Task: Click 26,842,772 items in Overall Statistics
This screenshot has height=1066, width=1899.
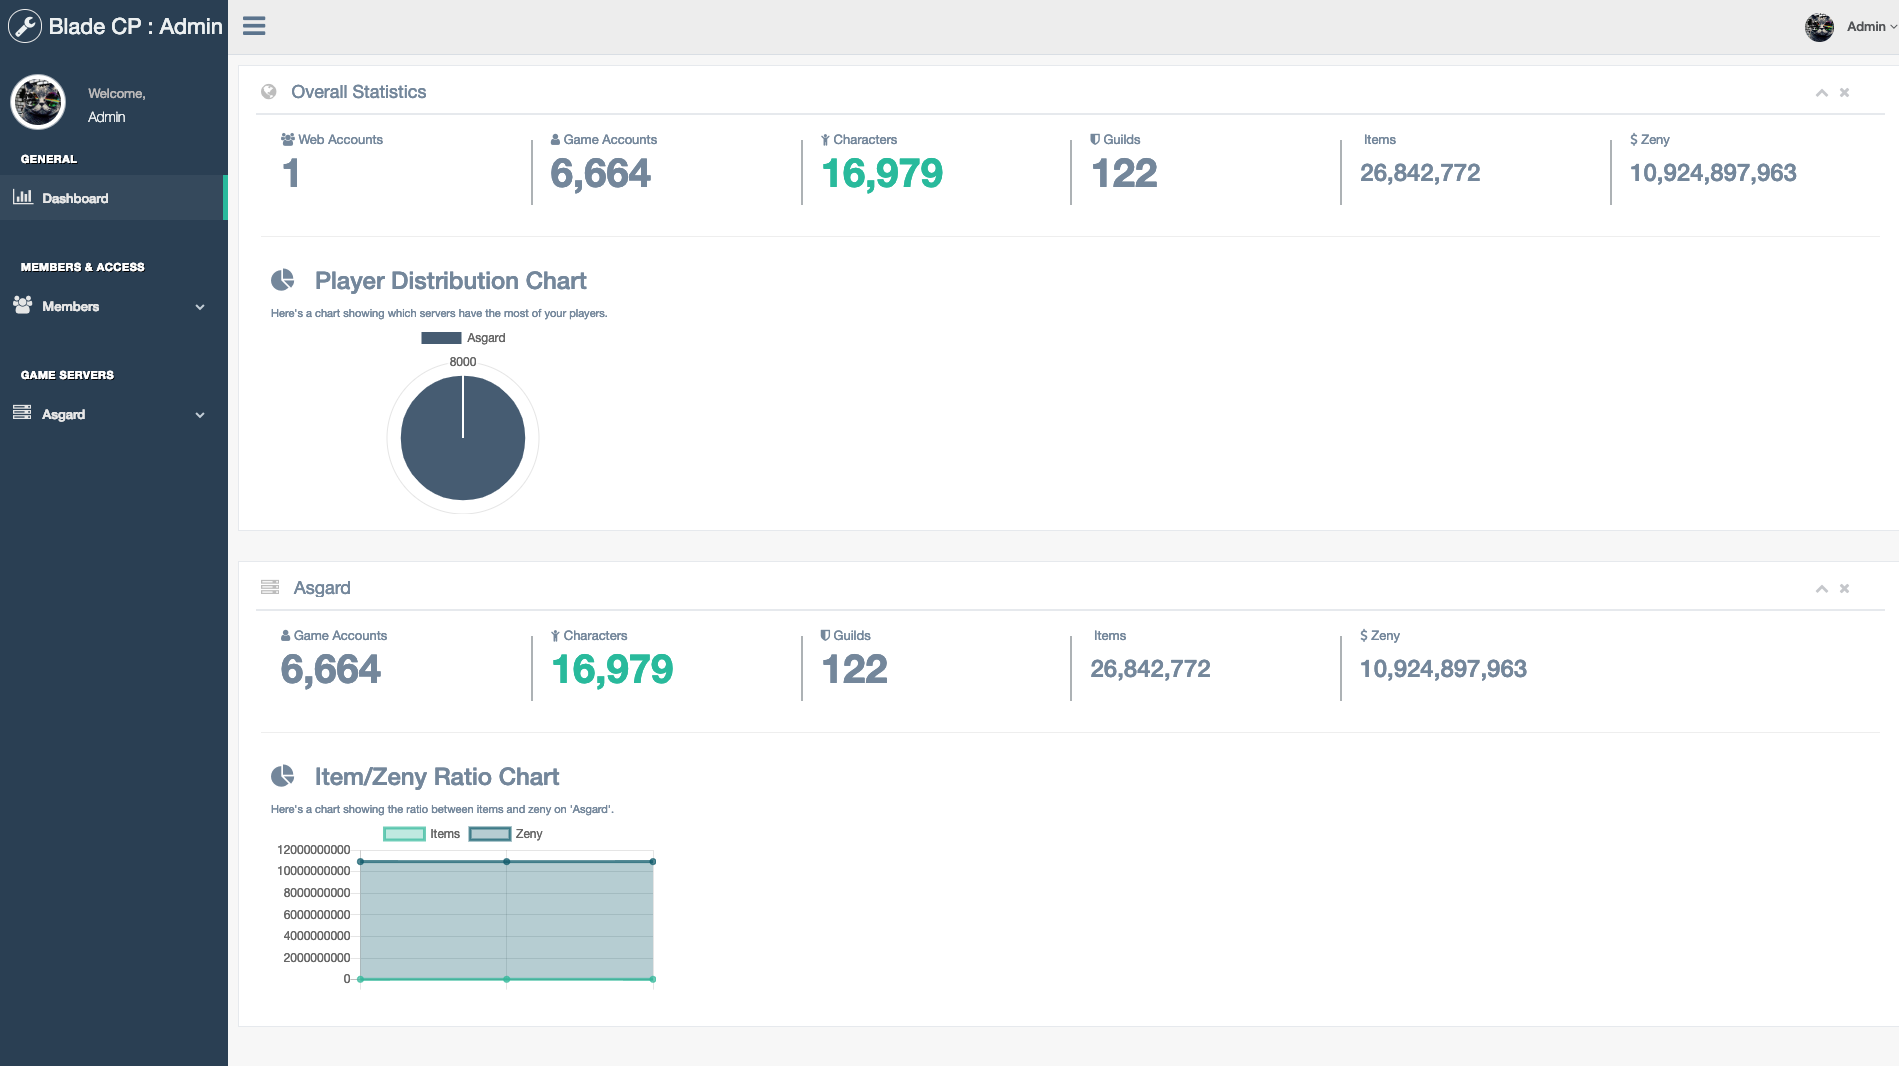Action: pyautogui.click(x=1420, y=173)
